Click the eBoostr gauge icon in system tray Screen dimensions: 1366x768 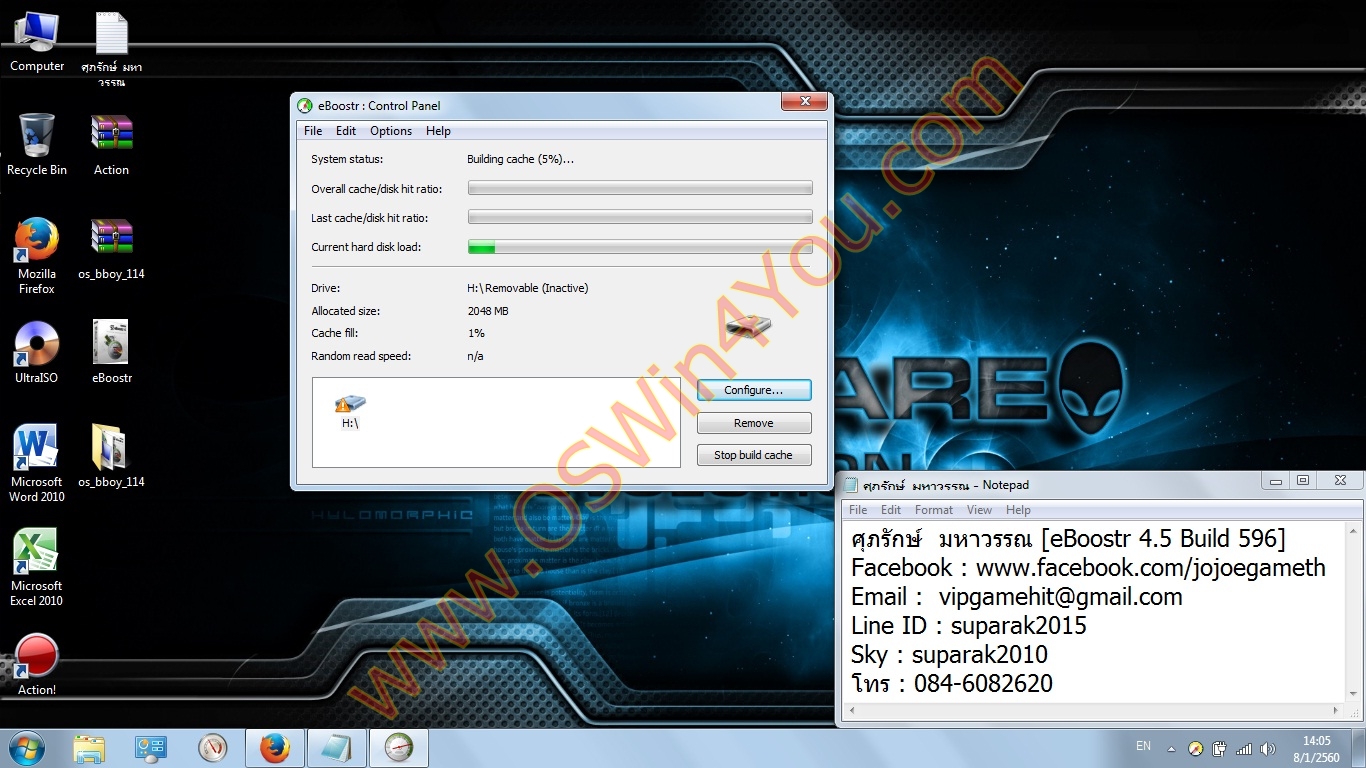coord(1196,748)
